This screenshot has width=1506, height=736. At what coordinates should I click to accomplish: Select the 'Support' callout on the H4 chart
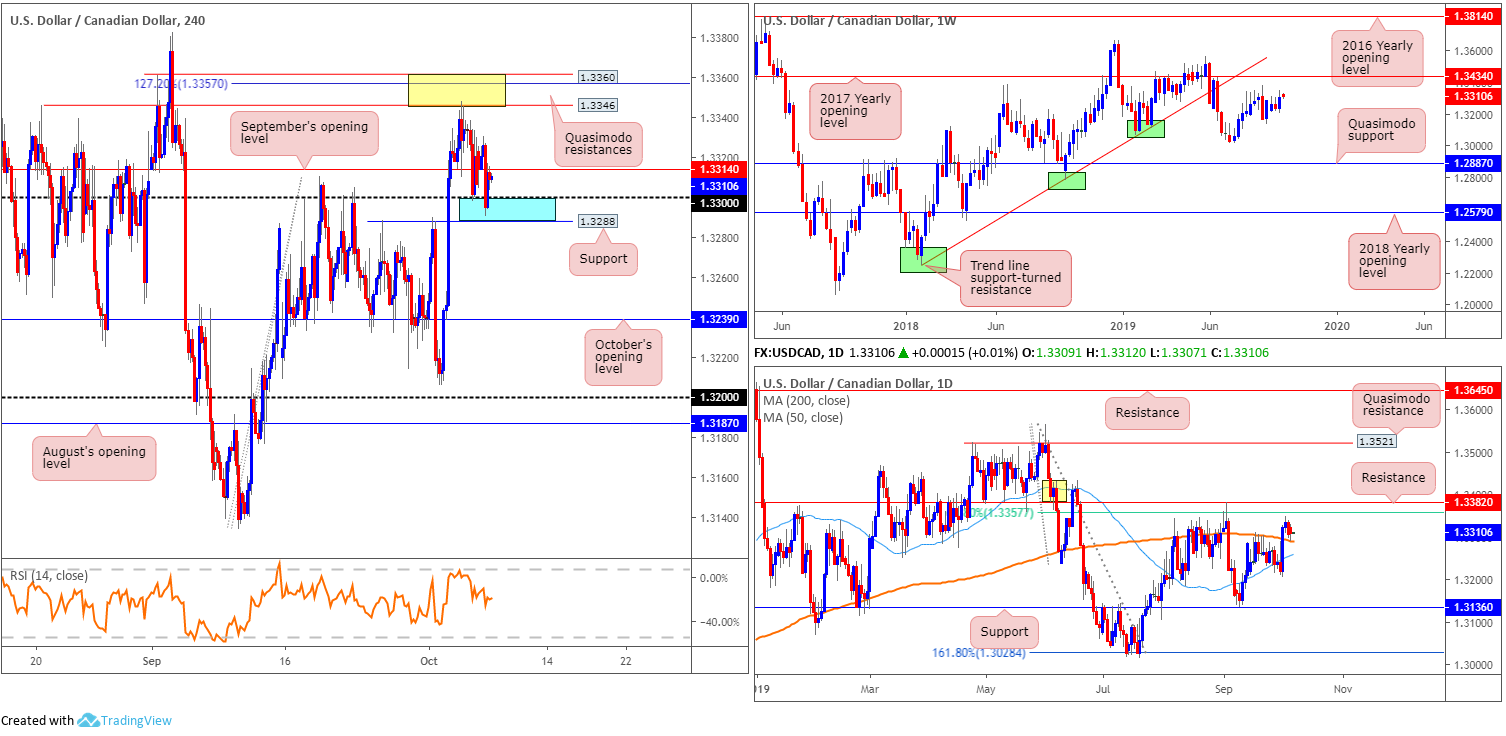pyautogui.click(x=603, y=258)
